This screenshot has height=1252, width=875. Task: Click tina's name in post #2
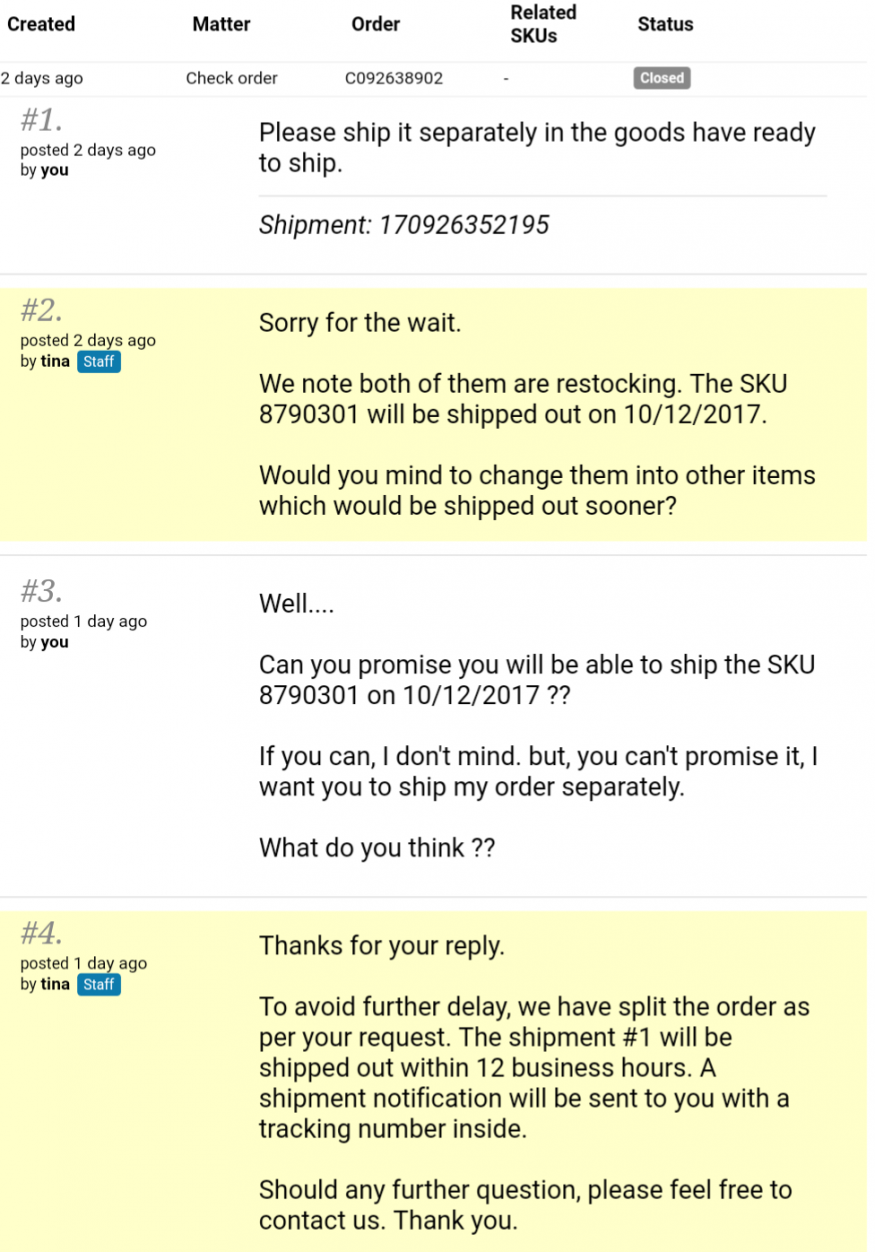[55, 362]
